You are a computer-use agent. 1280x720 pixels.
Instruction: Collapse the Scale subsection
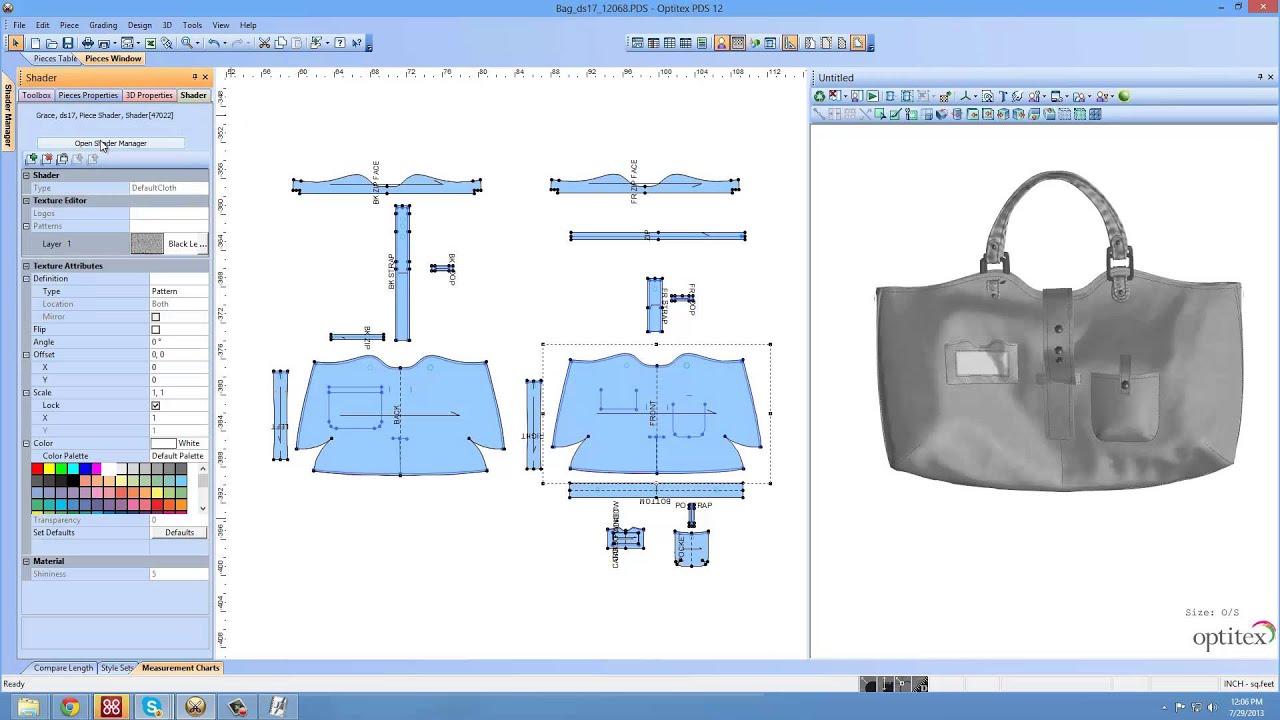[x=27, y=393]
